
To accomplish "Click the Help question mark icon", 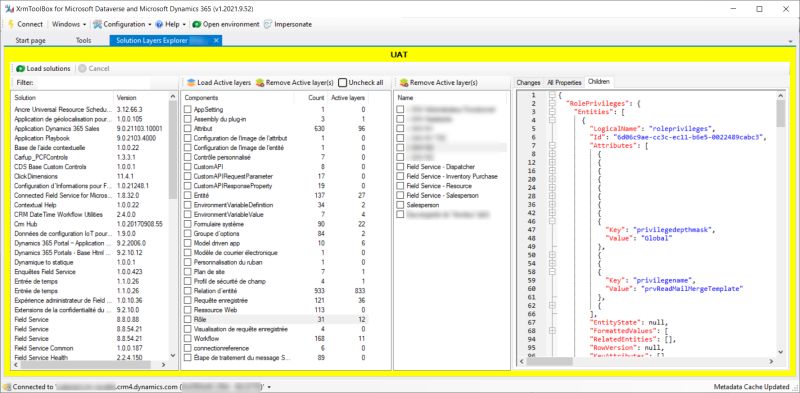I will 159,24.
